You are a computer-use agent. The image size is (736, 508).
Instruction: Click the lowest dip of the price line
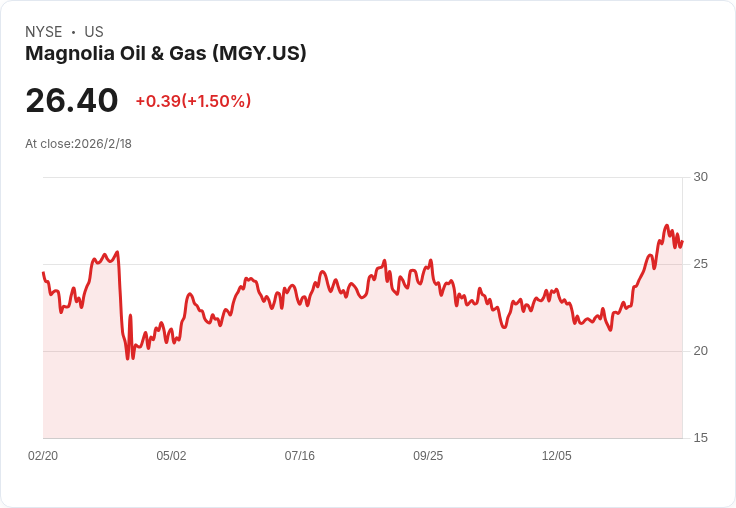(x=128, y=358)
